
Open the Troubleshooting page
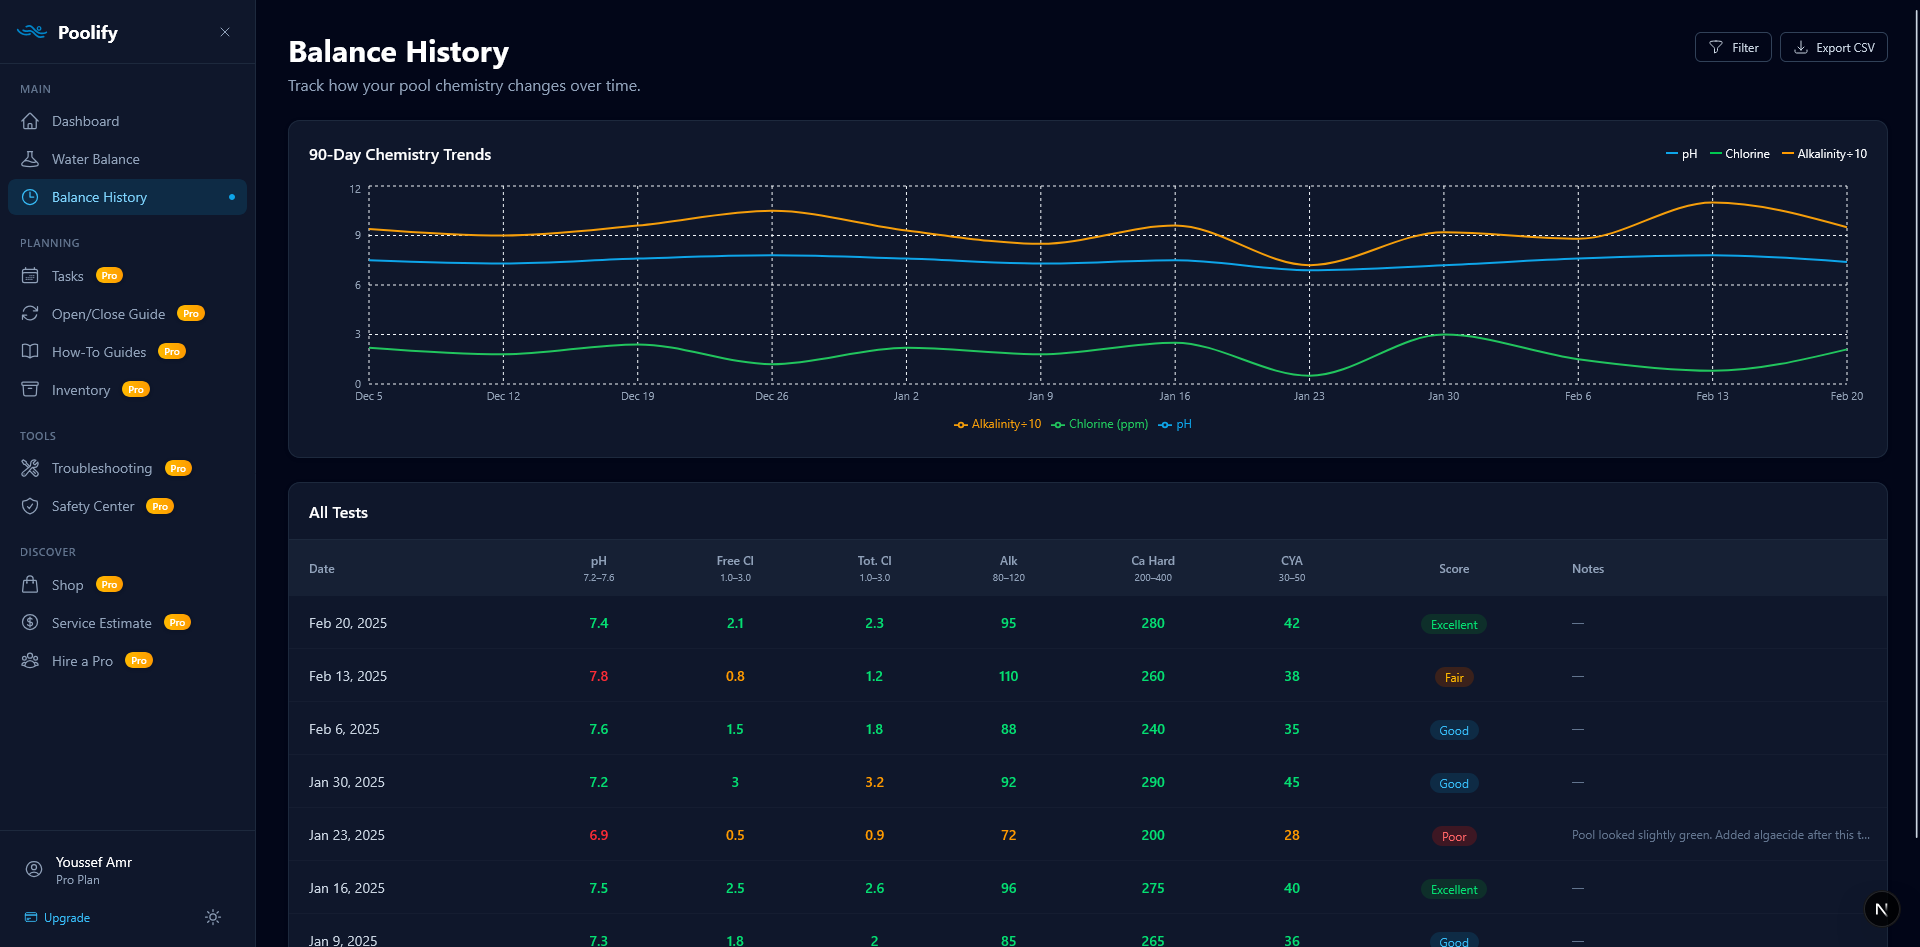tap(127, 468)
